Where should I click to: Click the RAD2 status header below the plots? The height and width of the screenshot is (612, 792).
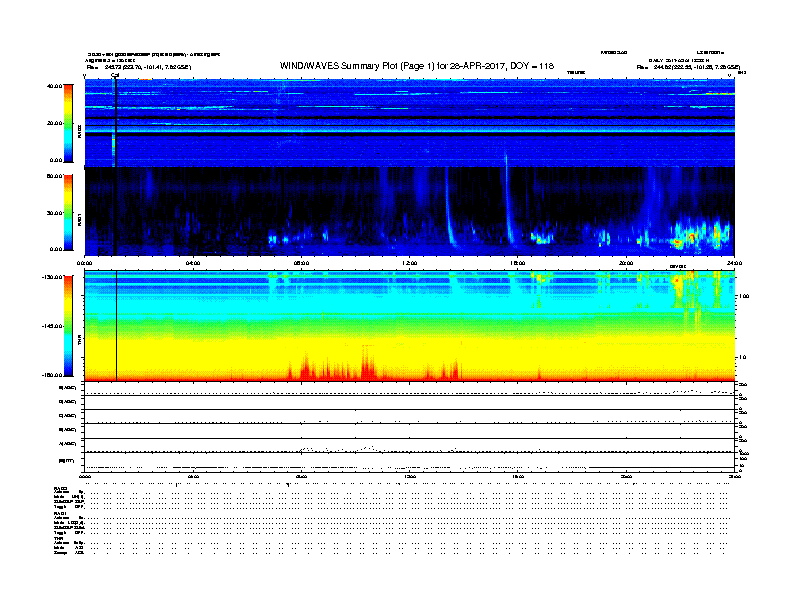click(61, 489)
